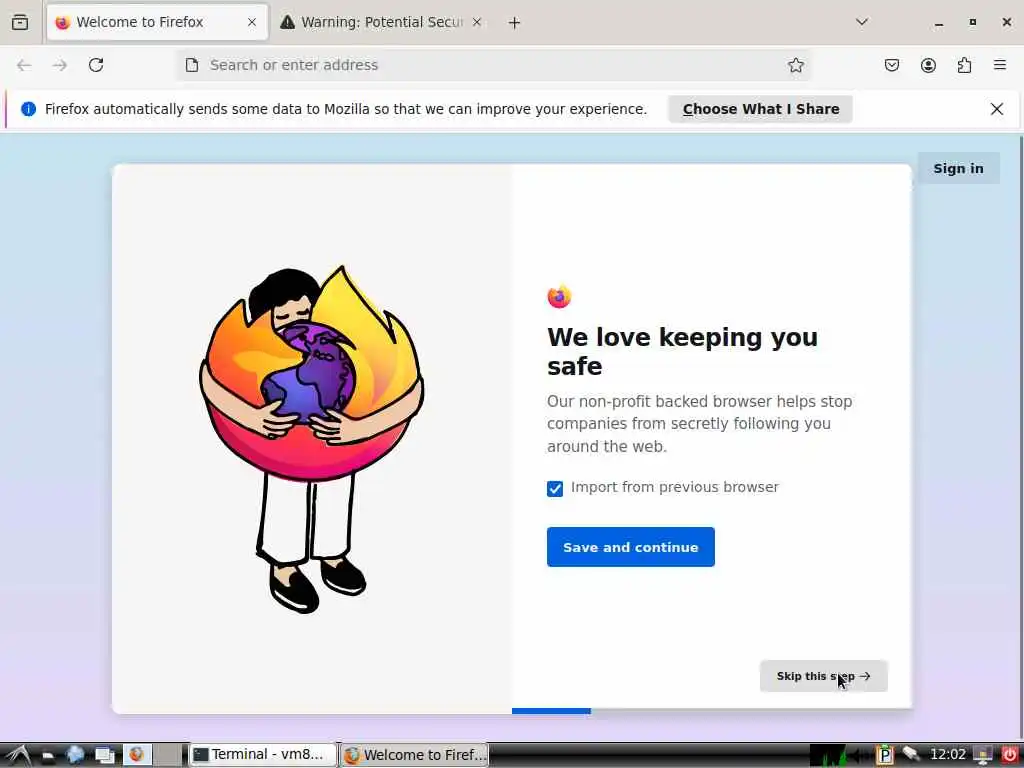Viewport: 1024px width, 768px height.
Task: Click the Firefox launcher icon in taskbar
Action: (136, 755)
